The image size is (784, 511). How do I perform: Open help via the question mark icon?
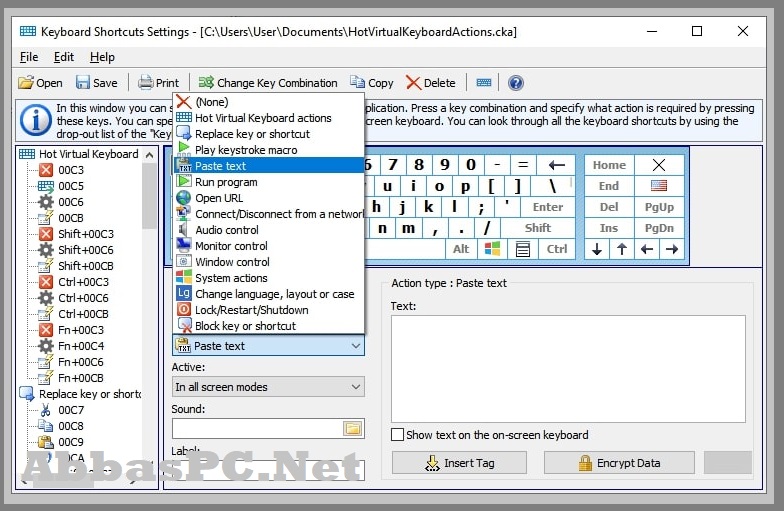[516, 82]
